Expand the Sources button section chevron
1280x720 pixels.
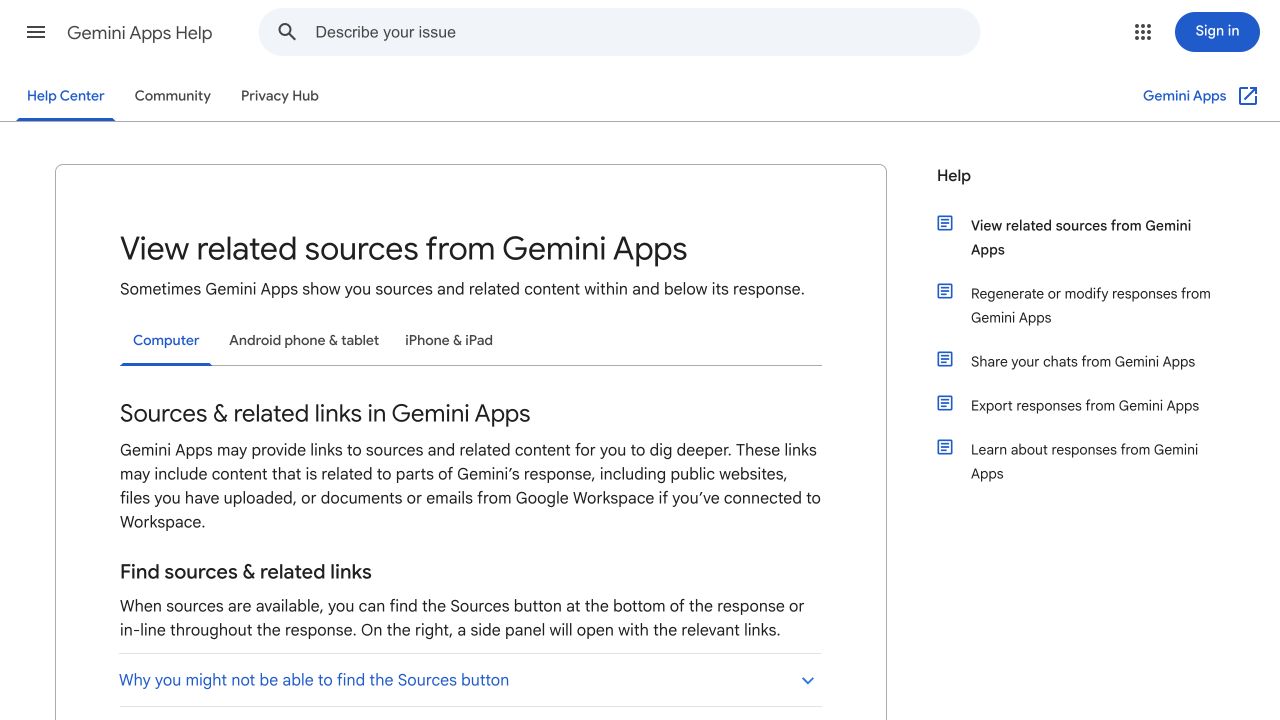click(x=808, y=681)
